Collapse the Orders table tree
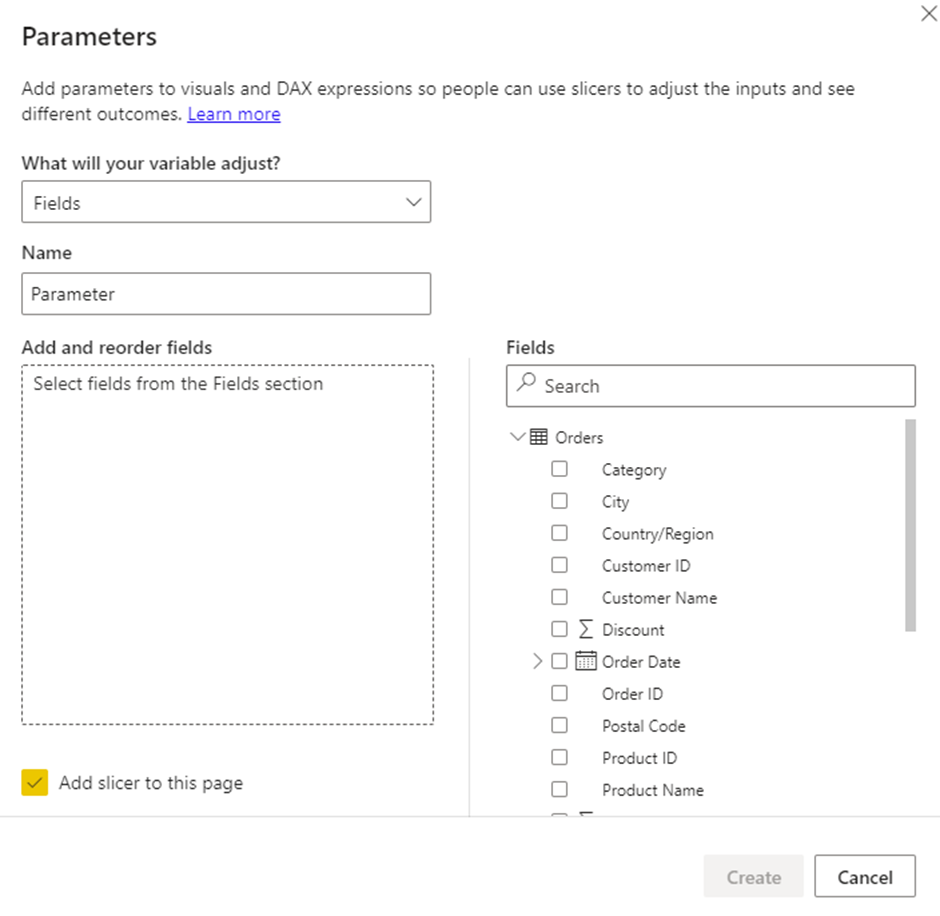The image size is (940, 916). click(x=517, y=437)
